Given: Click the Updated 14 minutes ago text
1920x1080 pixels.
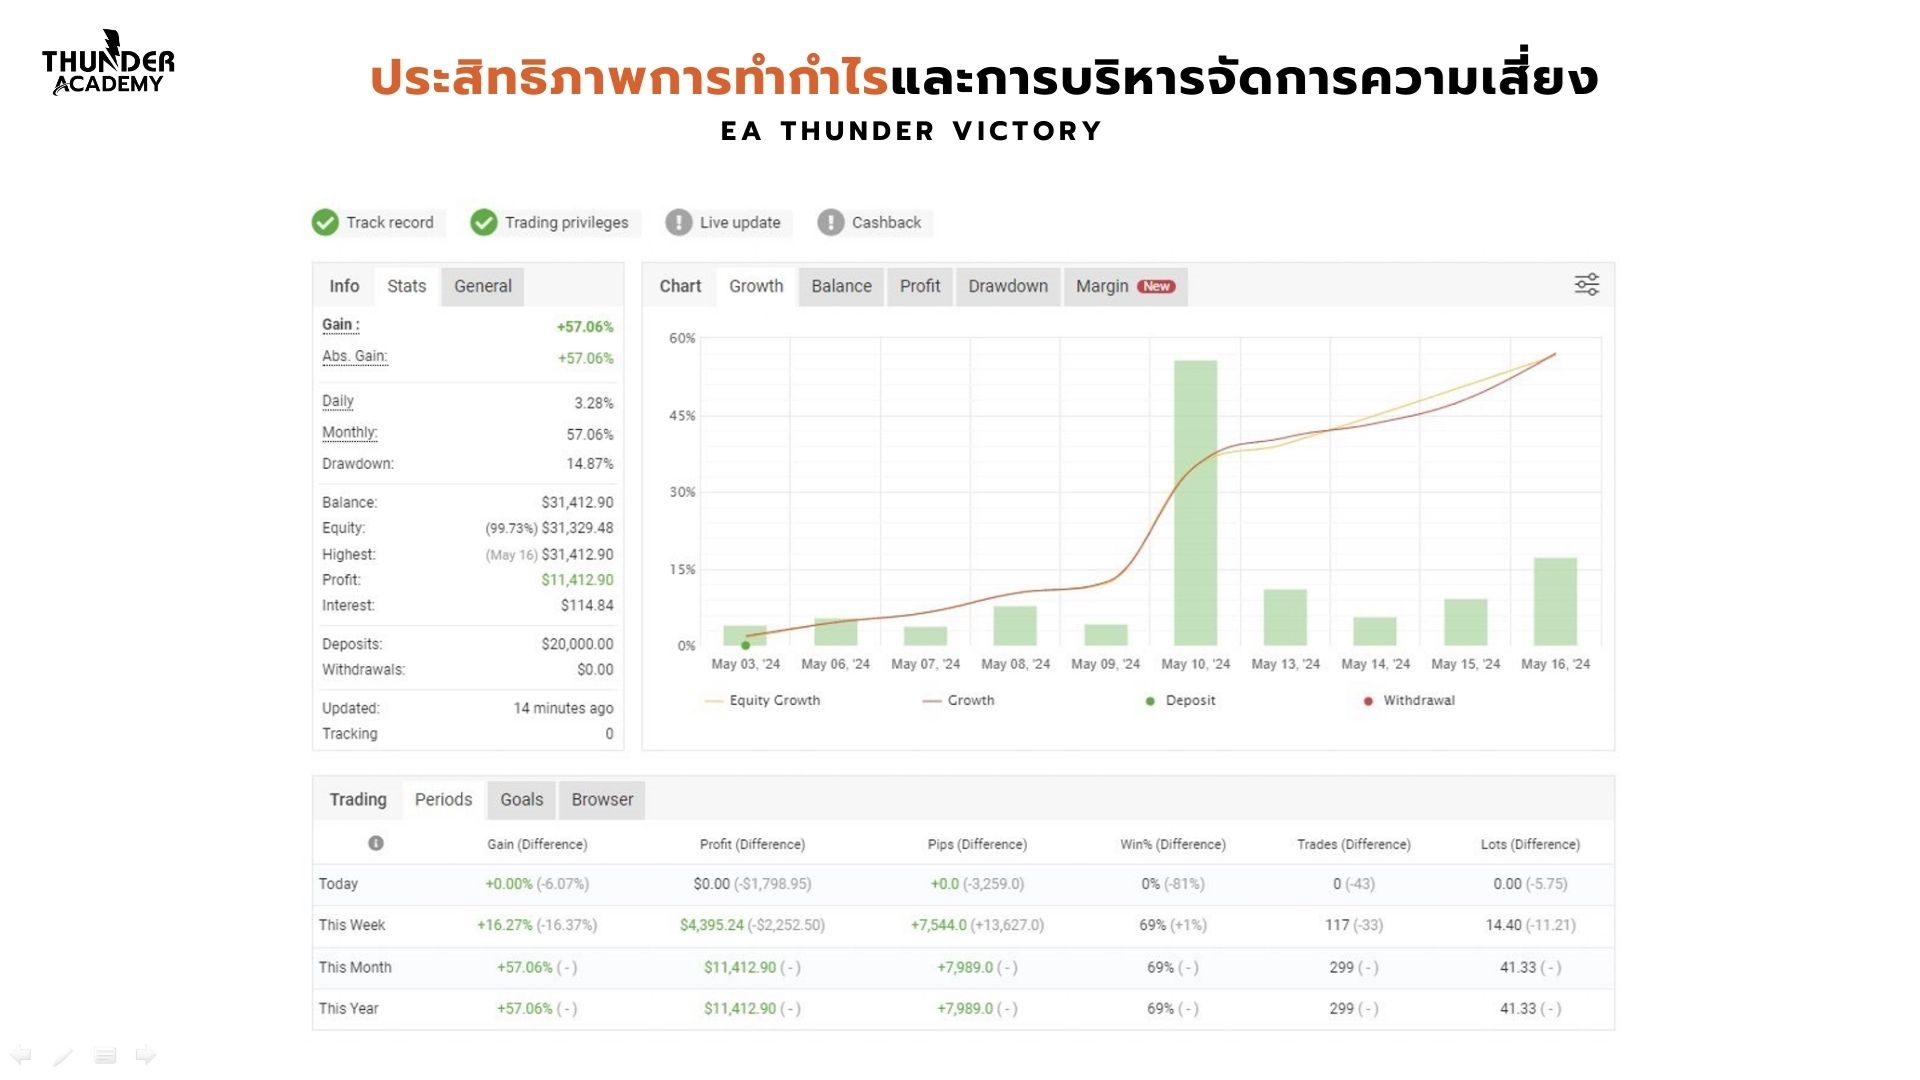Looking at the screenshot, I should click(x=563, y=708).
